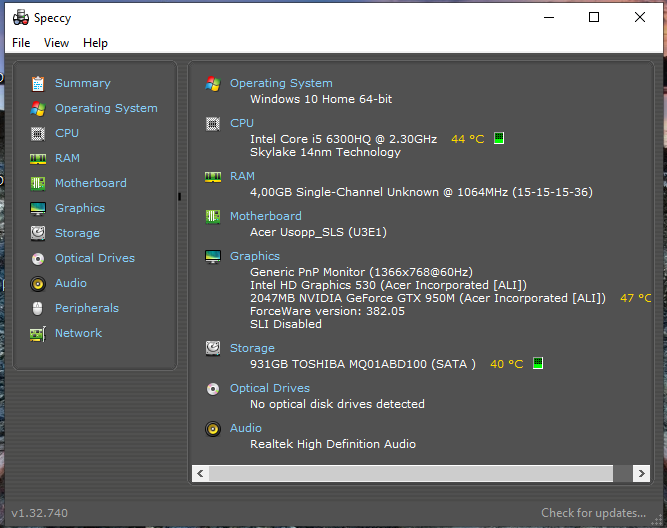The width and height of the screenshot is (667, 528).
Task: Open the Operating System heading in summary
Action: pos(281,84)
